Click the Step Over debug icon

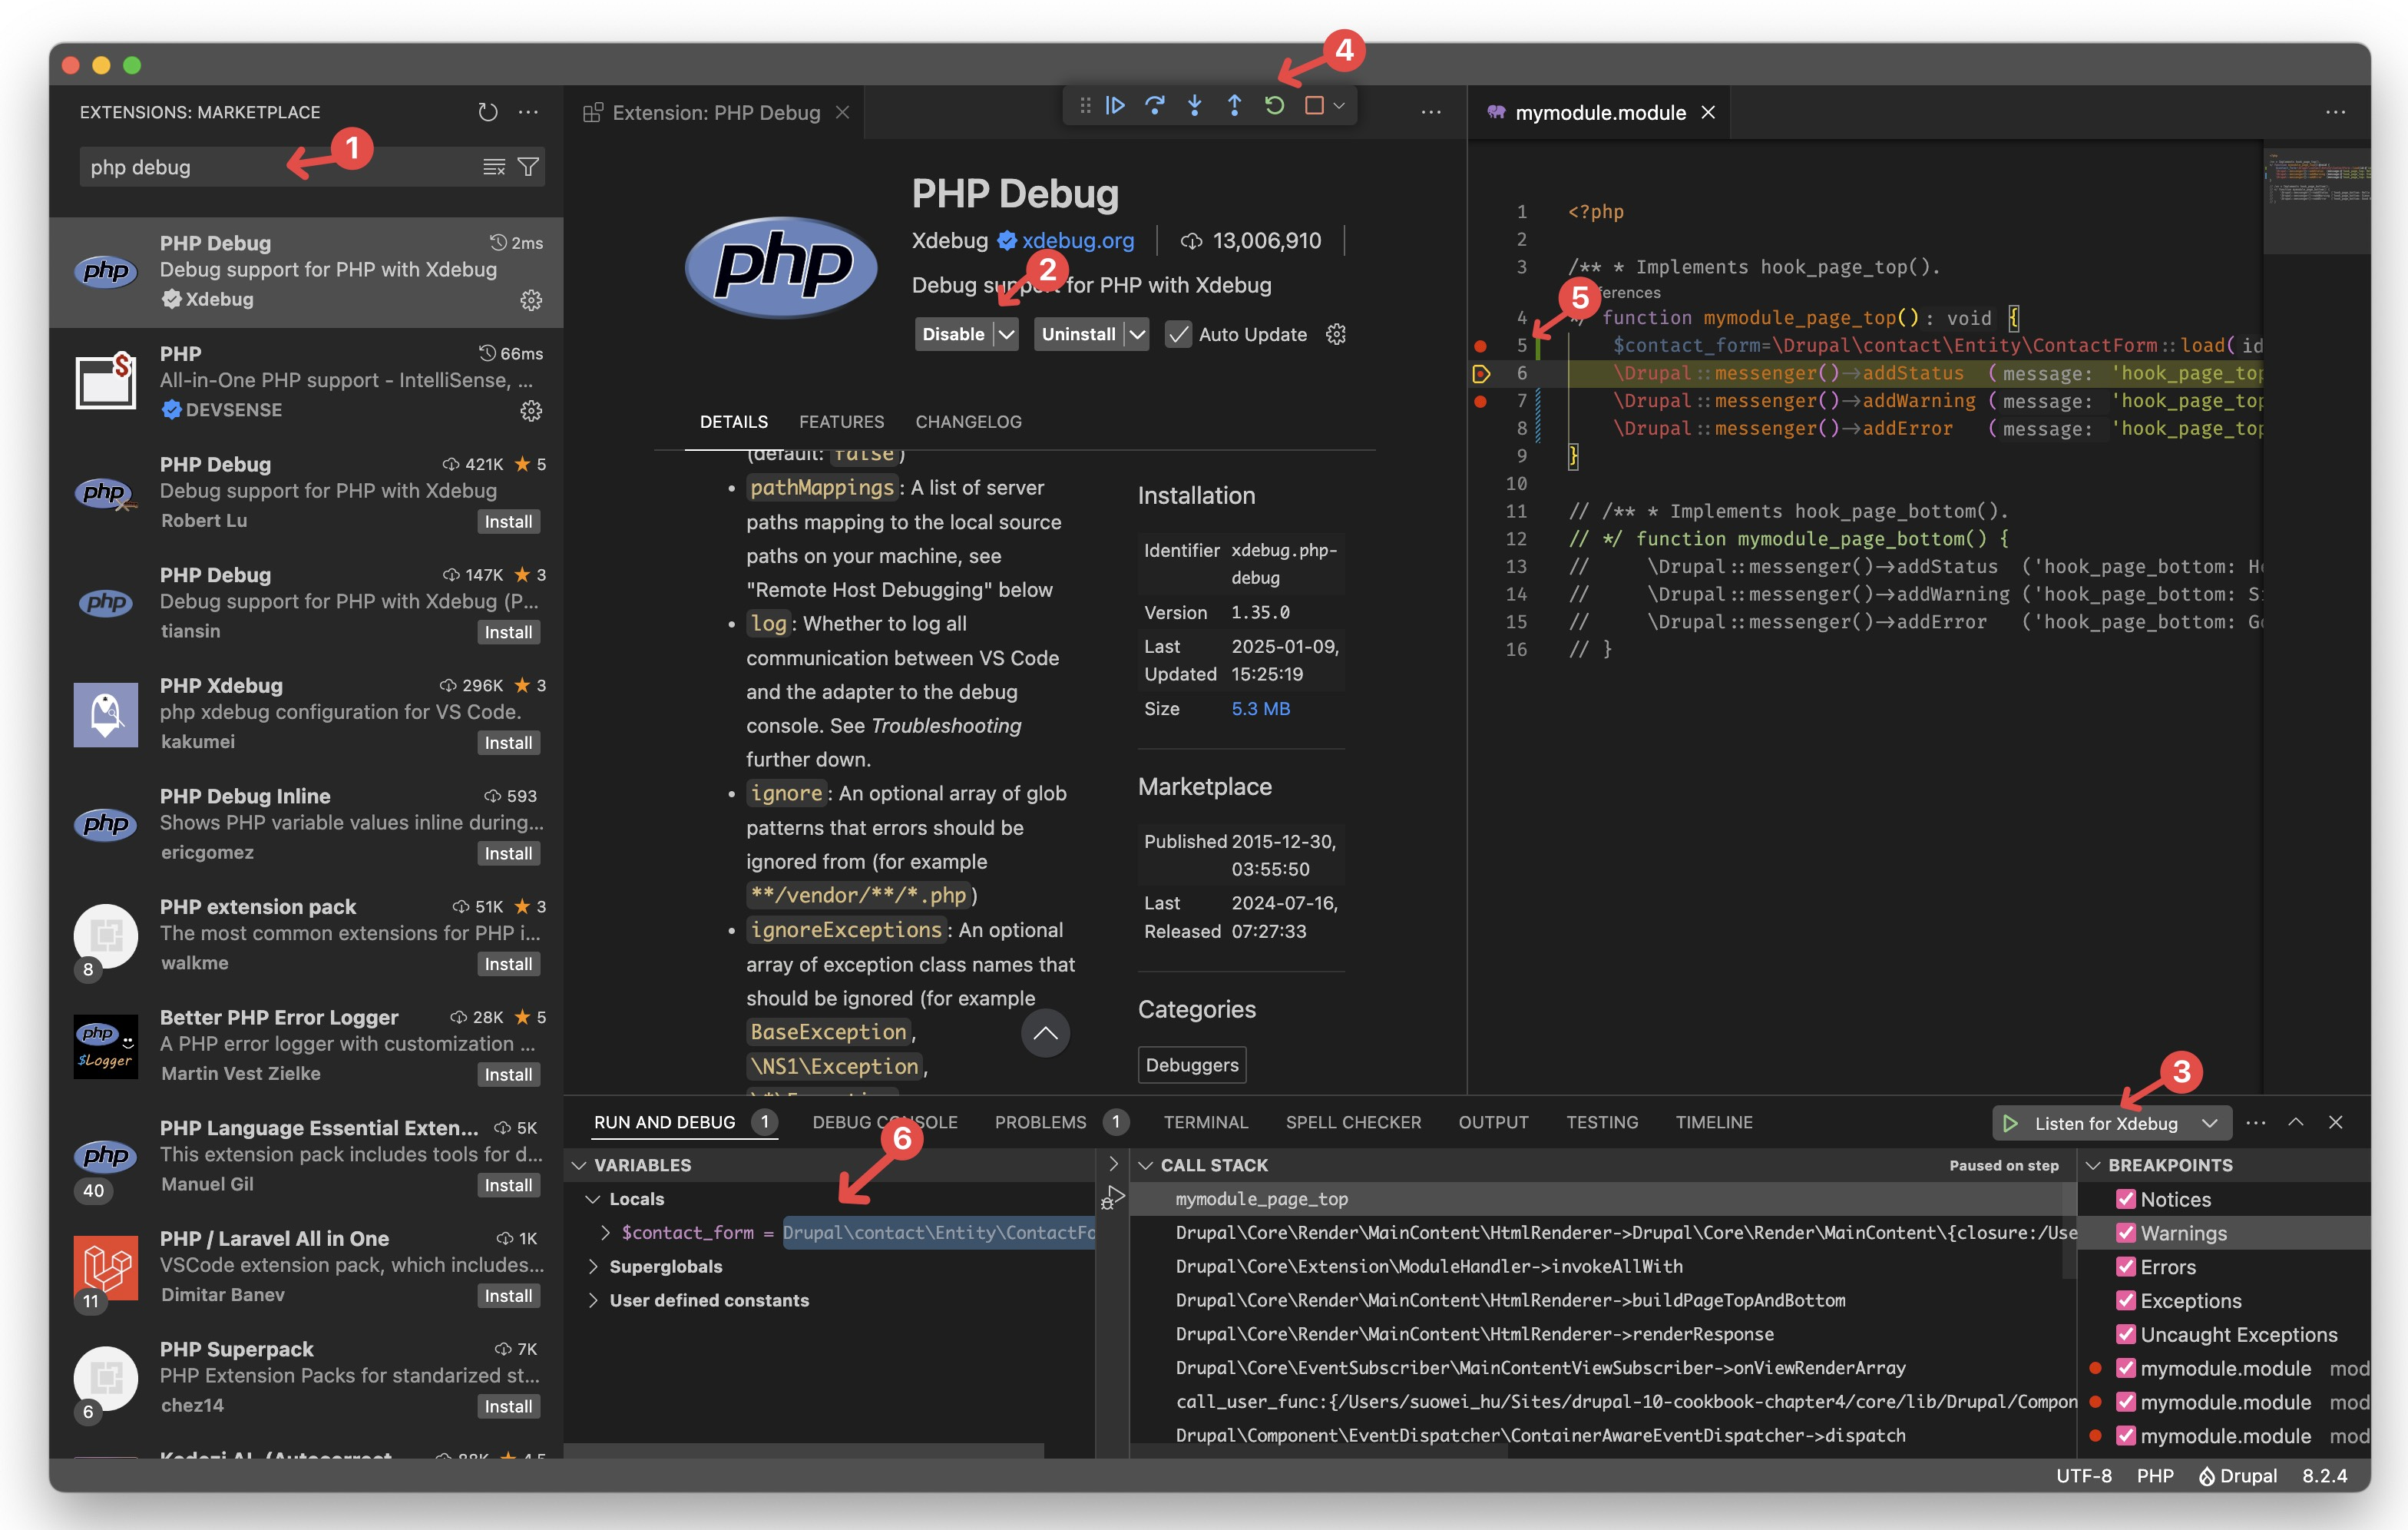(1154, 105)
